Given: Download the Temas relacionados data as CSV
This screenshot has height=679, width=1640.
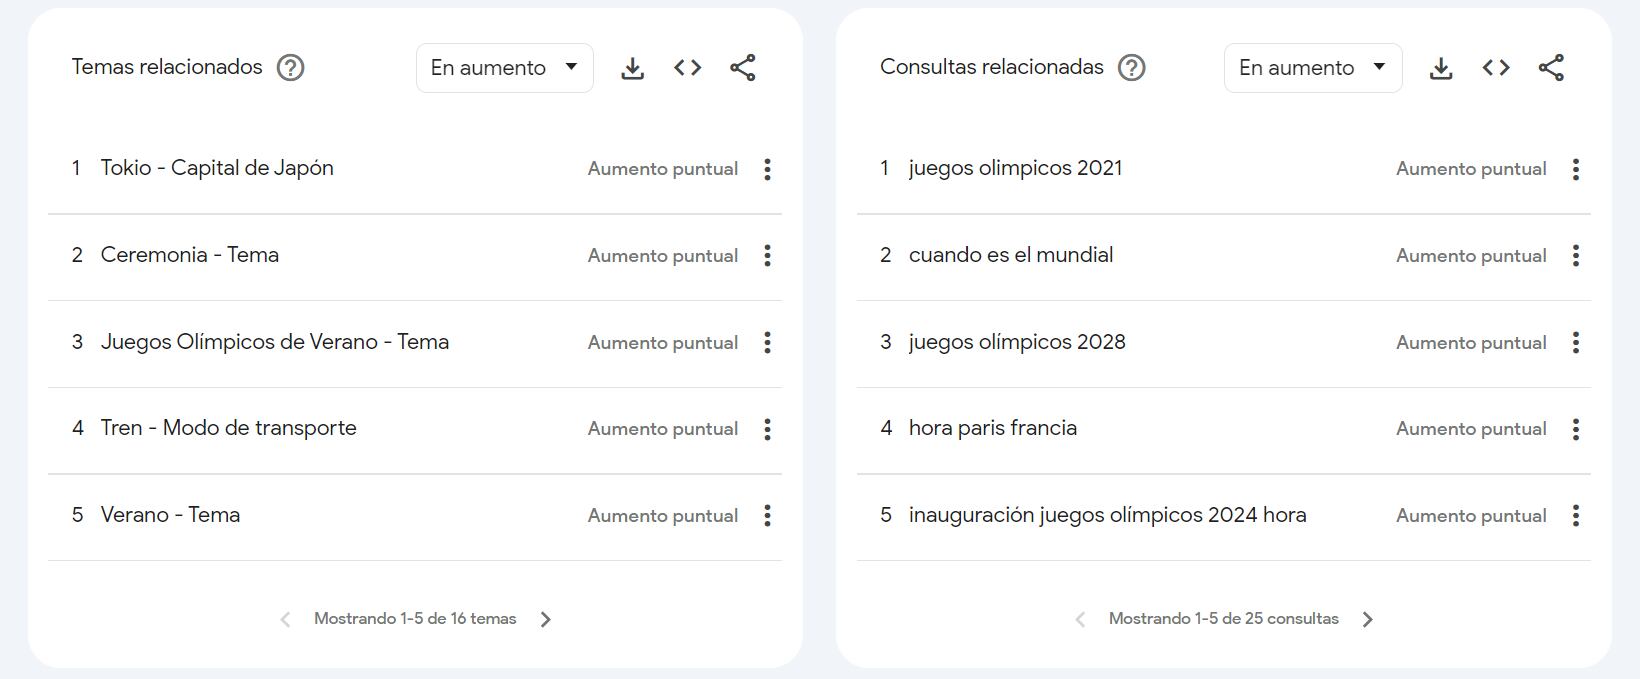Looking at the screenshot, I should click(x=632, y=68).
